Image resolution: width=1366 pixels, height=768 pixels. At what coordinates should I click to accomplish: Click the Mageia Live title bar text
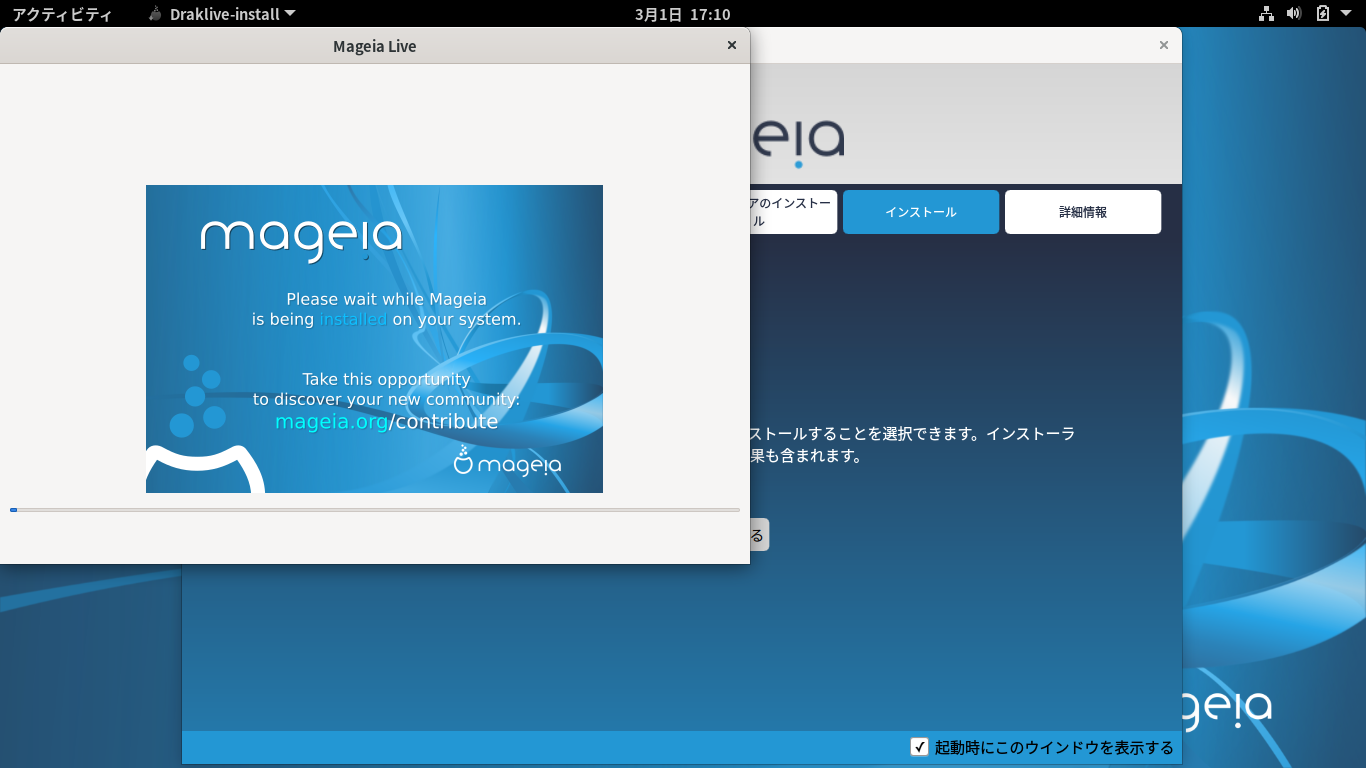pos(374,46)
